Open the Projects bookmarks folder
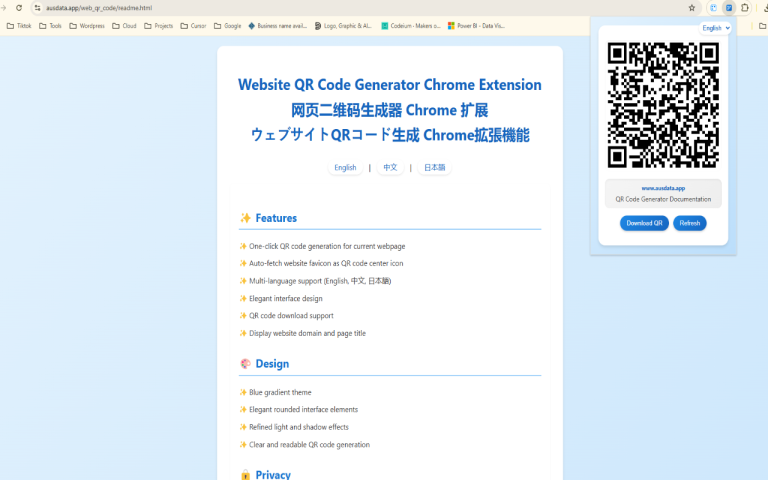 (158, 26)
